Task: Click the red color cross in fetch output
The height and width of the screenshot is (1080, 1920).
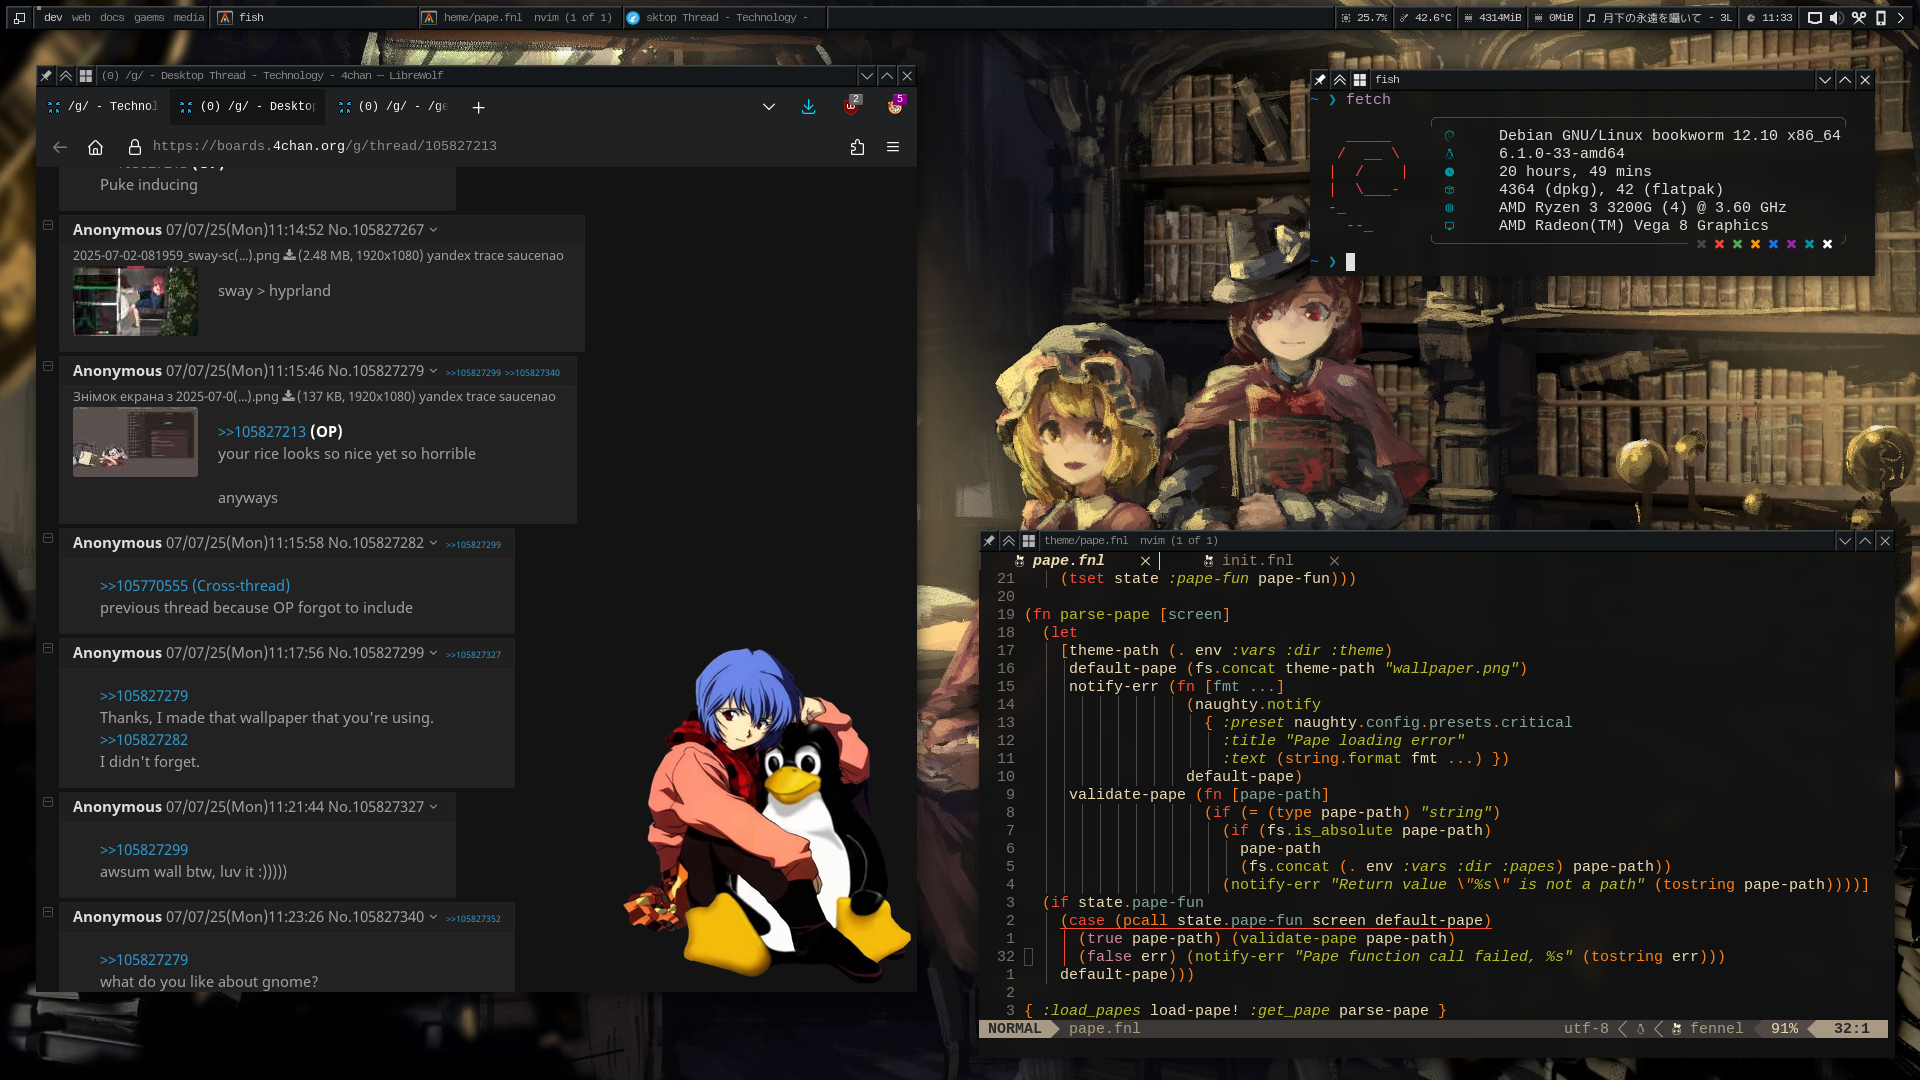Action: tap(1719, 244)
